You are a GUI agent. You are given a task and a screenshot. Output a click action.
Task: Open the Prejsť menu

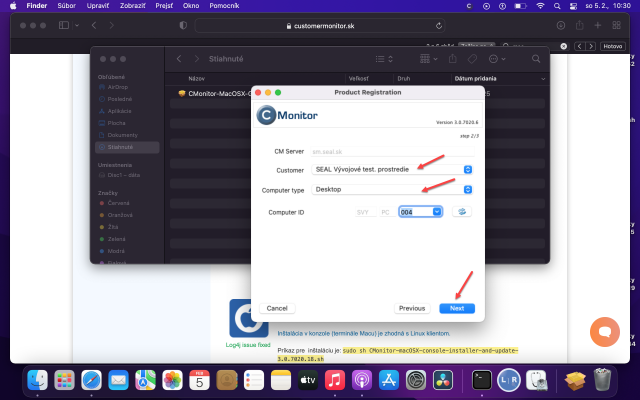pyautogui.click(x=164, y=6)
